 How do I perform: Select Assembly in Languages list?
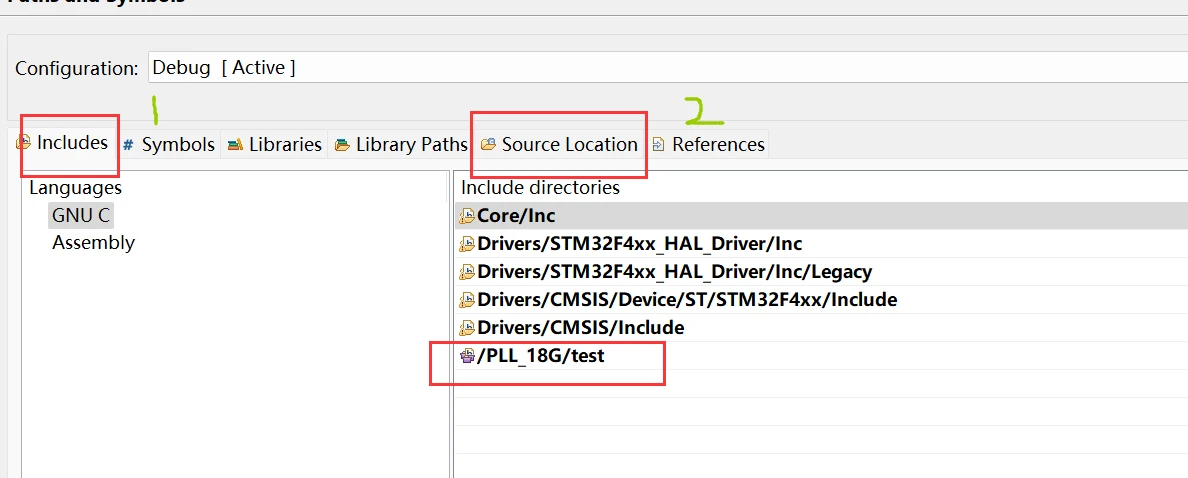point(93,243)
